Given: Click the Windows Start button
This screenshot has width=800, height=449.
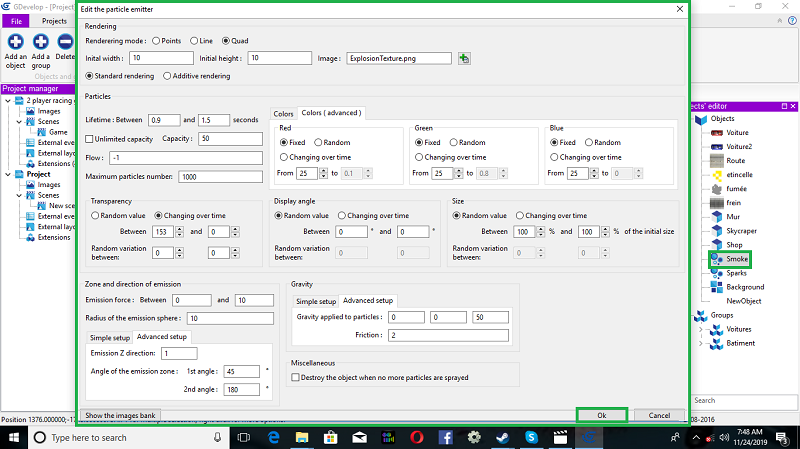Looking at the screenshot, I should (x=14, y=437).
